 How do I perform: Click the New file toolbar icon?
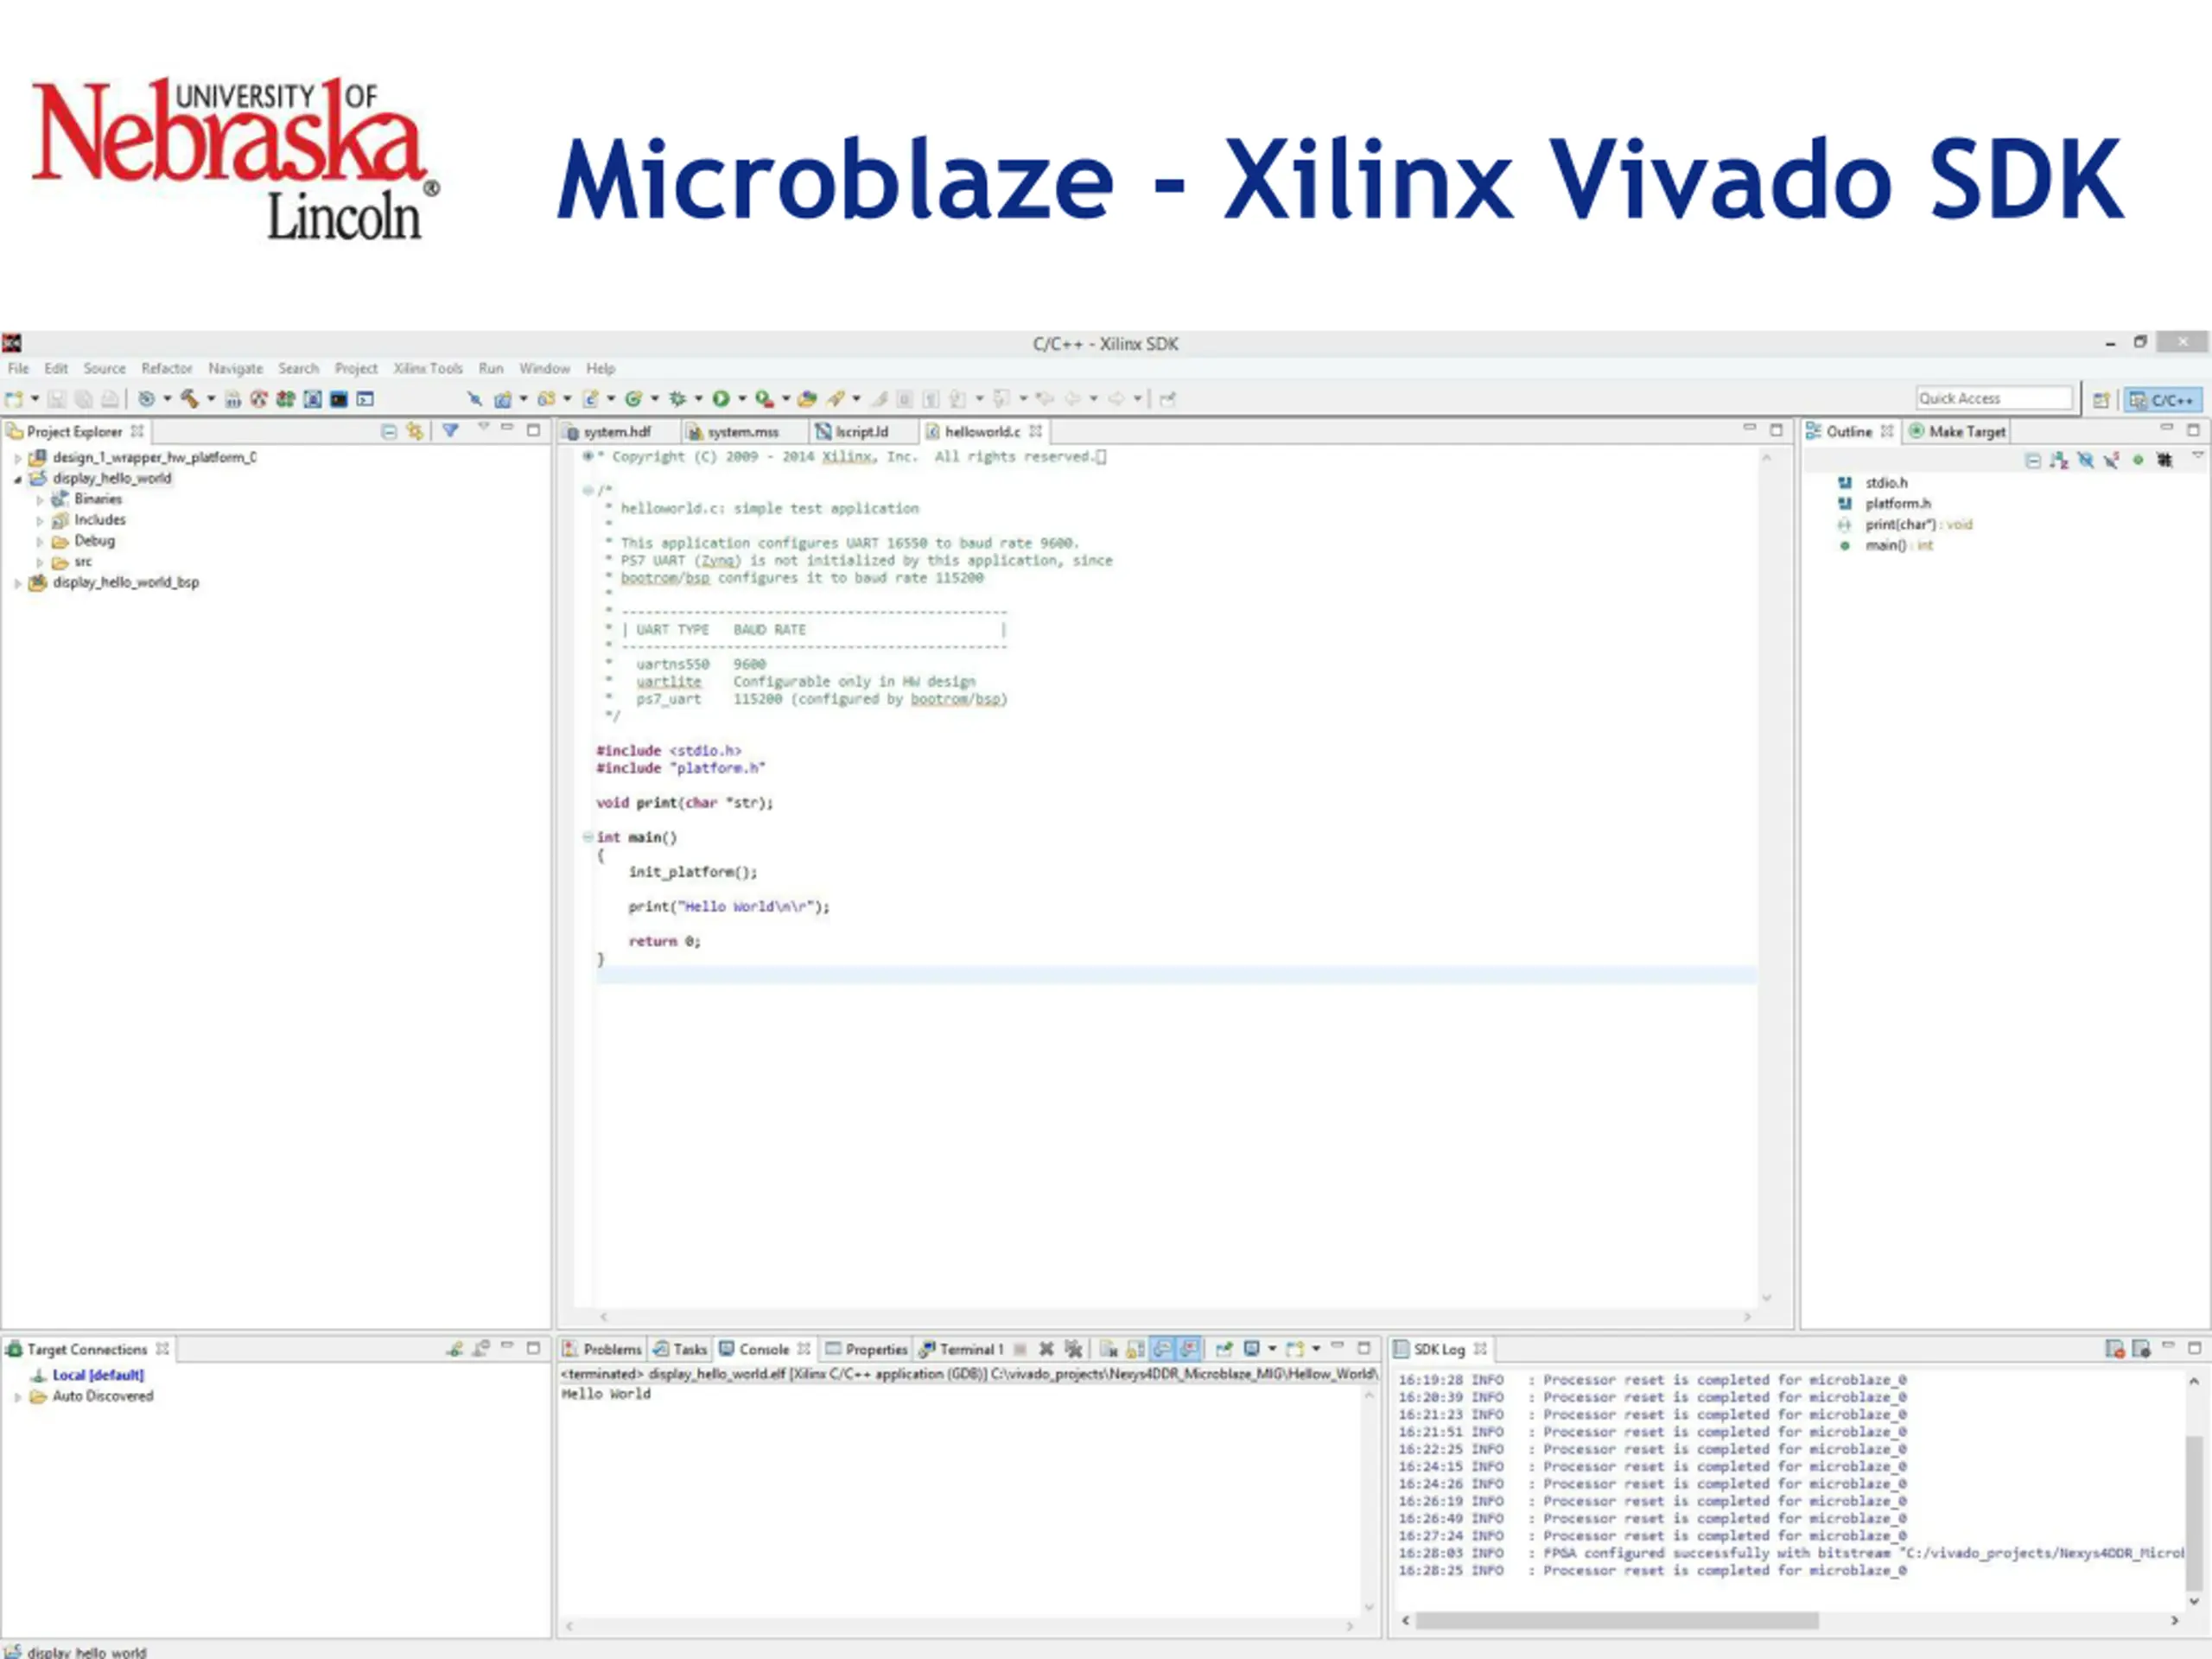(14, 399)
